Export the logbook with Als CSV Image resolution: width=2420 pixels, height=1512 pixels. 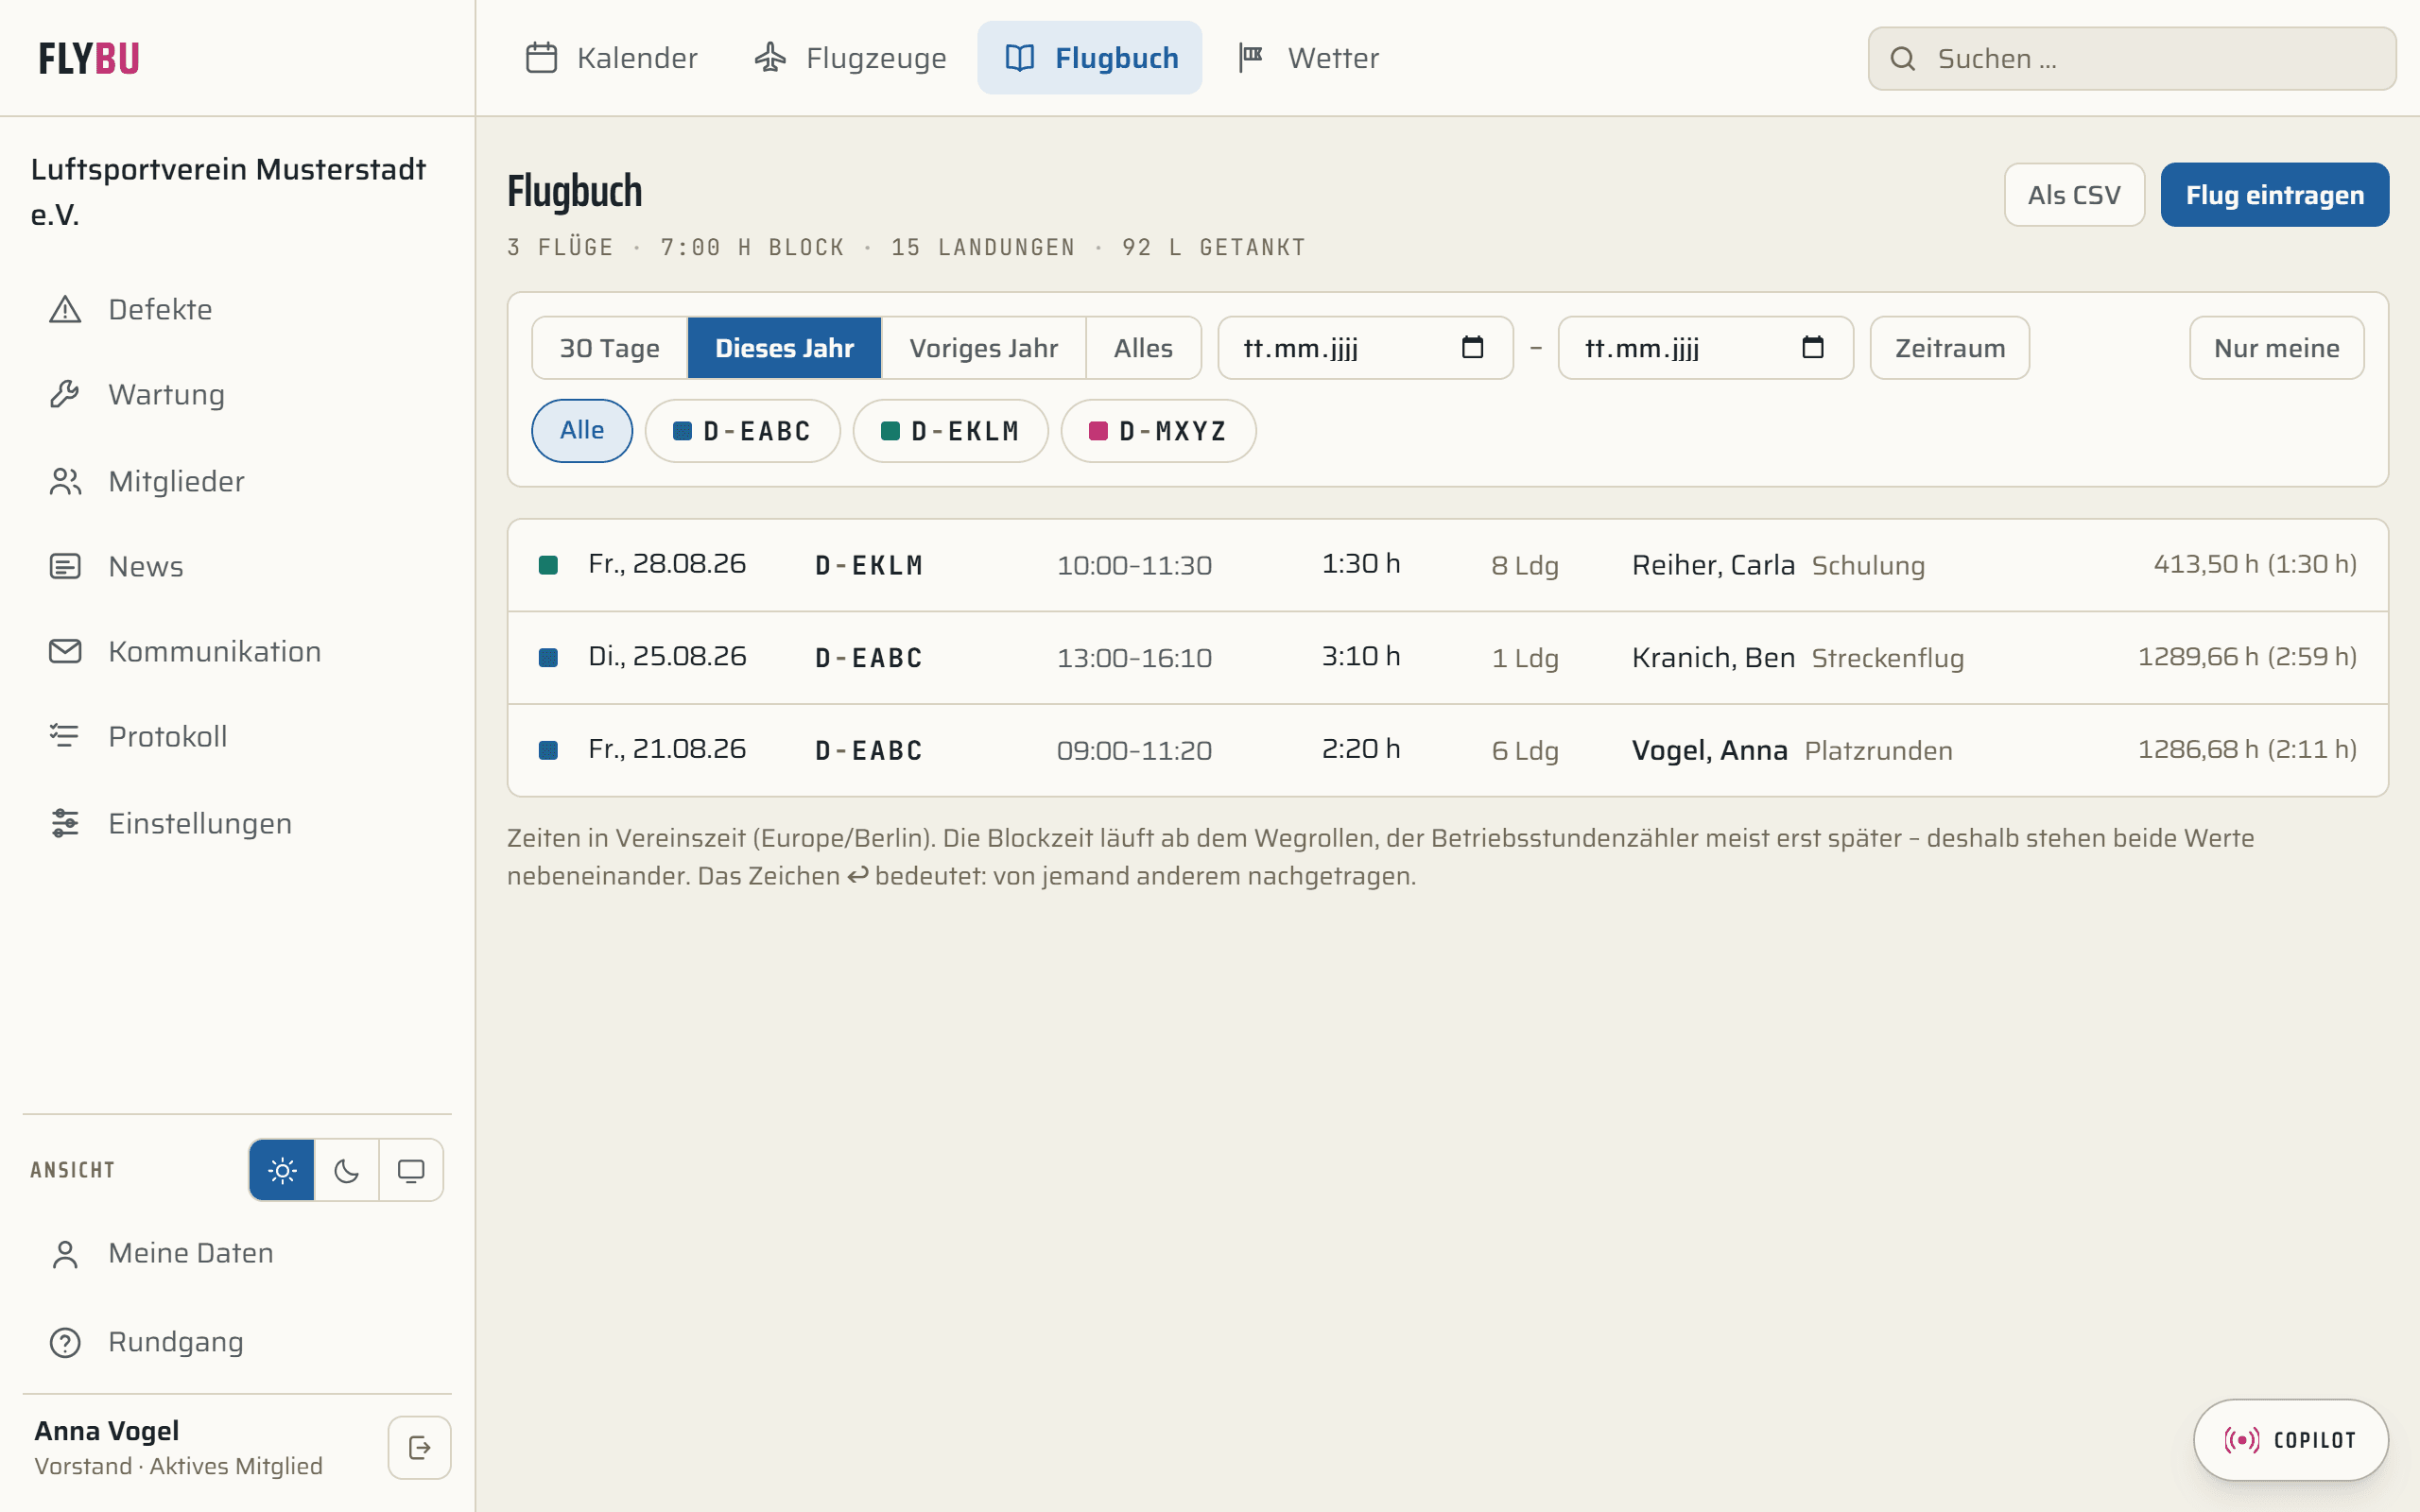click(x=2074, y=195)
